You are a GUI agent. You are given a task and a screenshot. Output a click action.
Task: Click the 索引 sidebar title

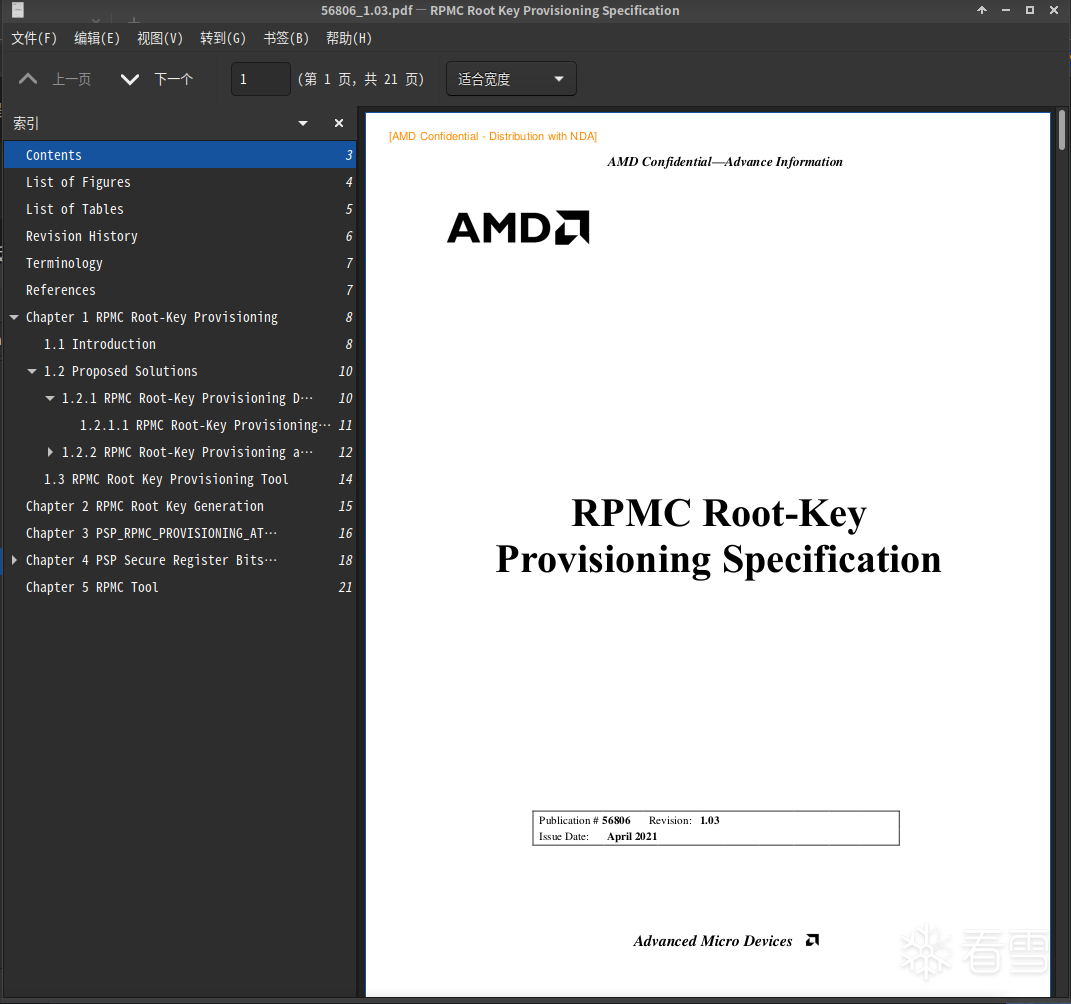coord(26,123)
